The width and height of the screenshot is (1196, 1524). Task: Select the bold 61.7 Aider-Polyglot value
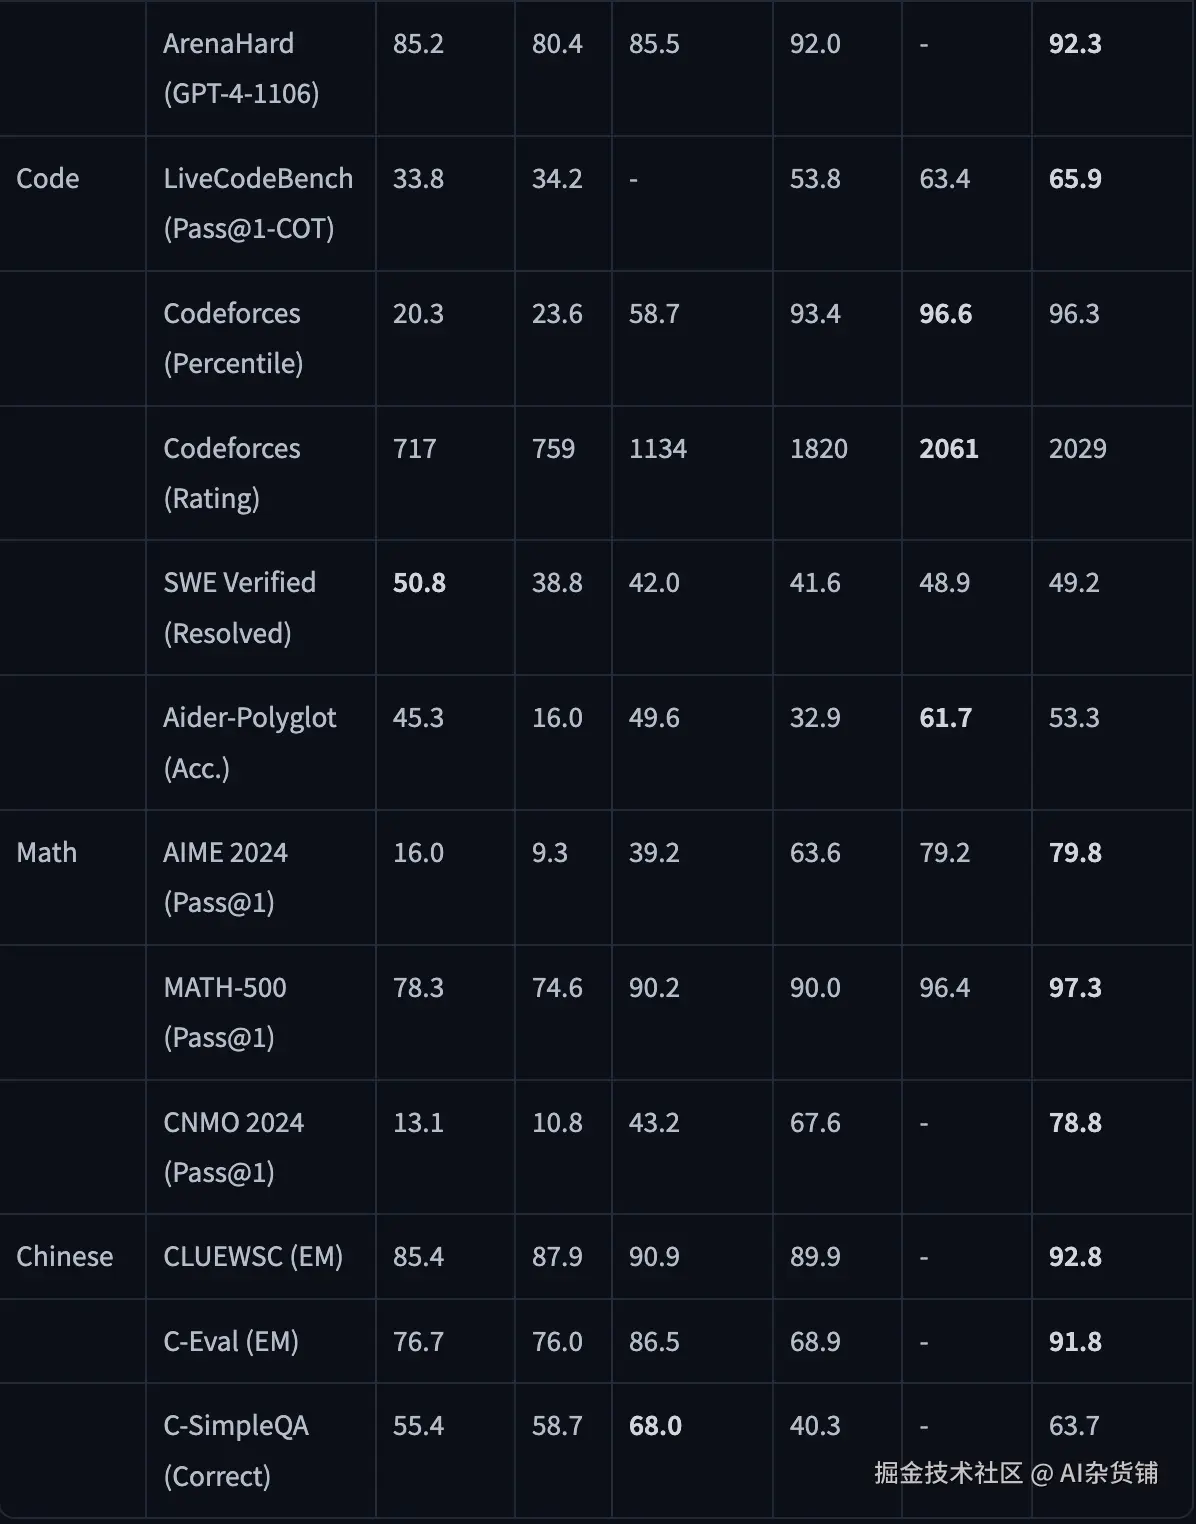(945, 718)
